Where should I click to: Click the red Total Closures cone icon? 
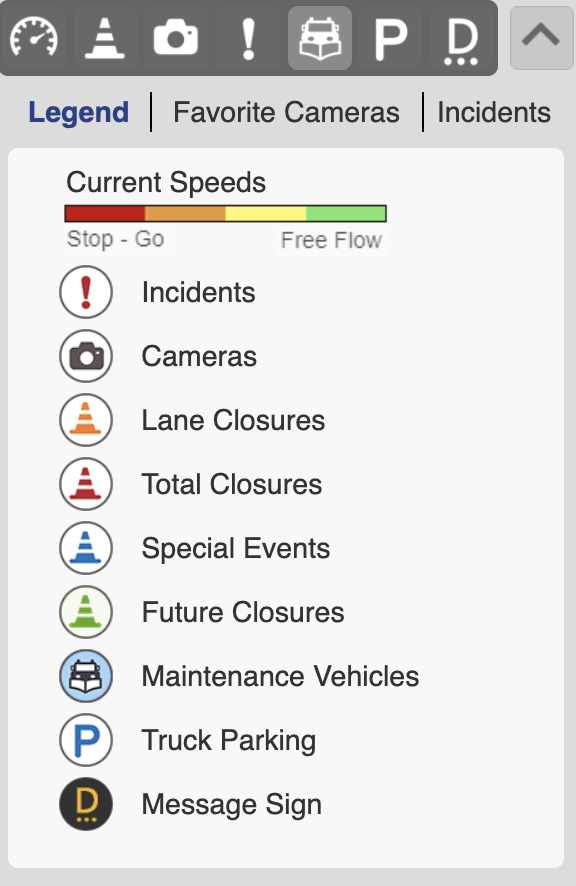click(86, 484)
